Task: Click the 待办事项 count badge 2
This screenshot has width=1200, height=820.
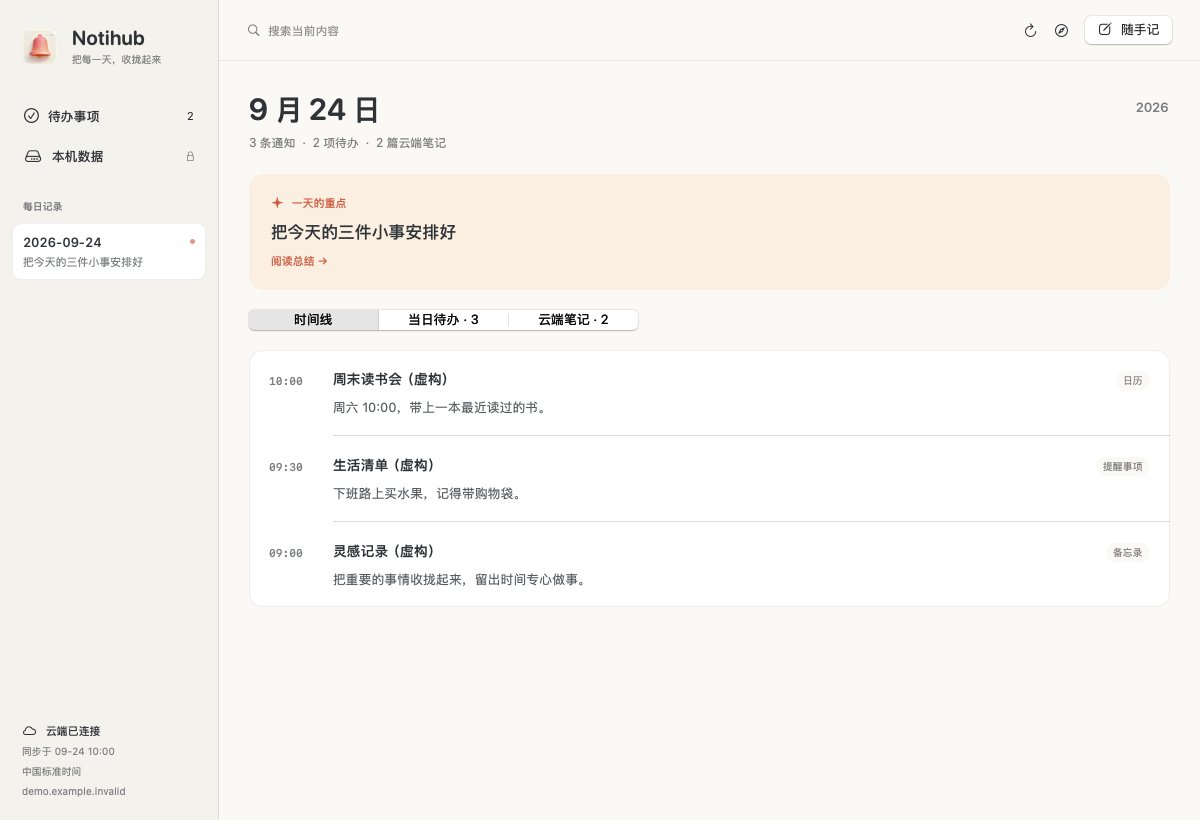Action: [190, 117]
